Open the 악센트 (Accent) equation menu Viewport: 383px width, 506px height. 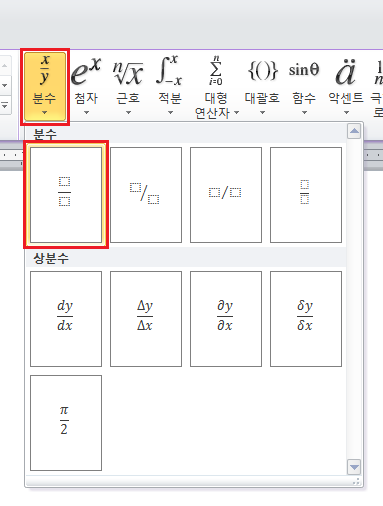(346, 86)
